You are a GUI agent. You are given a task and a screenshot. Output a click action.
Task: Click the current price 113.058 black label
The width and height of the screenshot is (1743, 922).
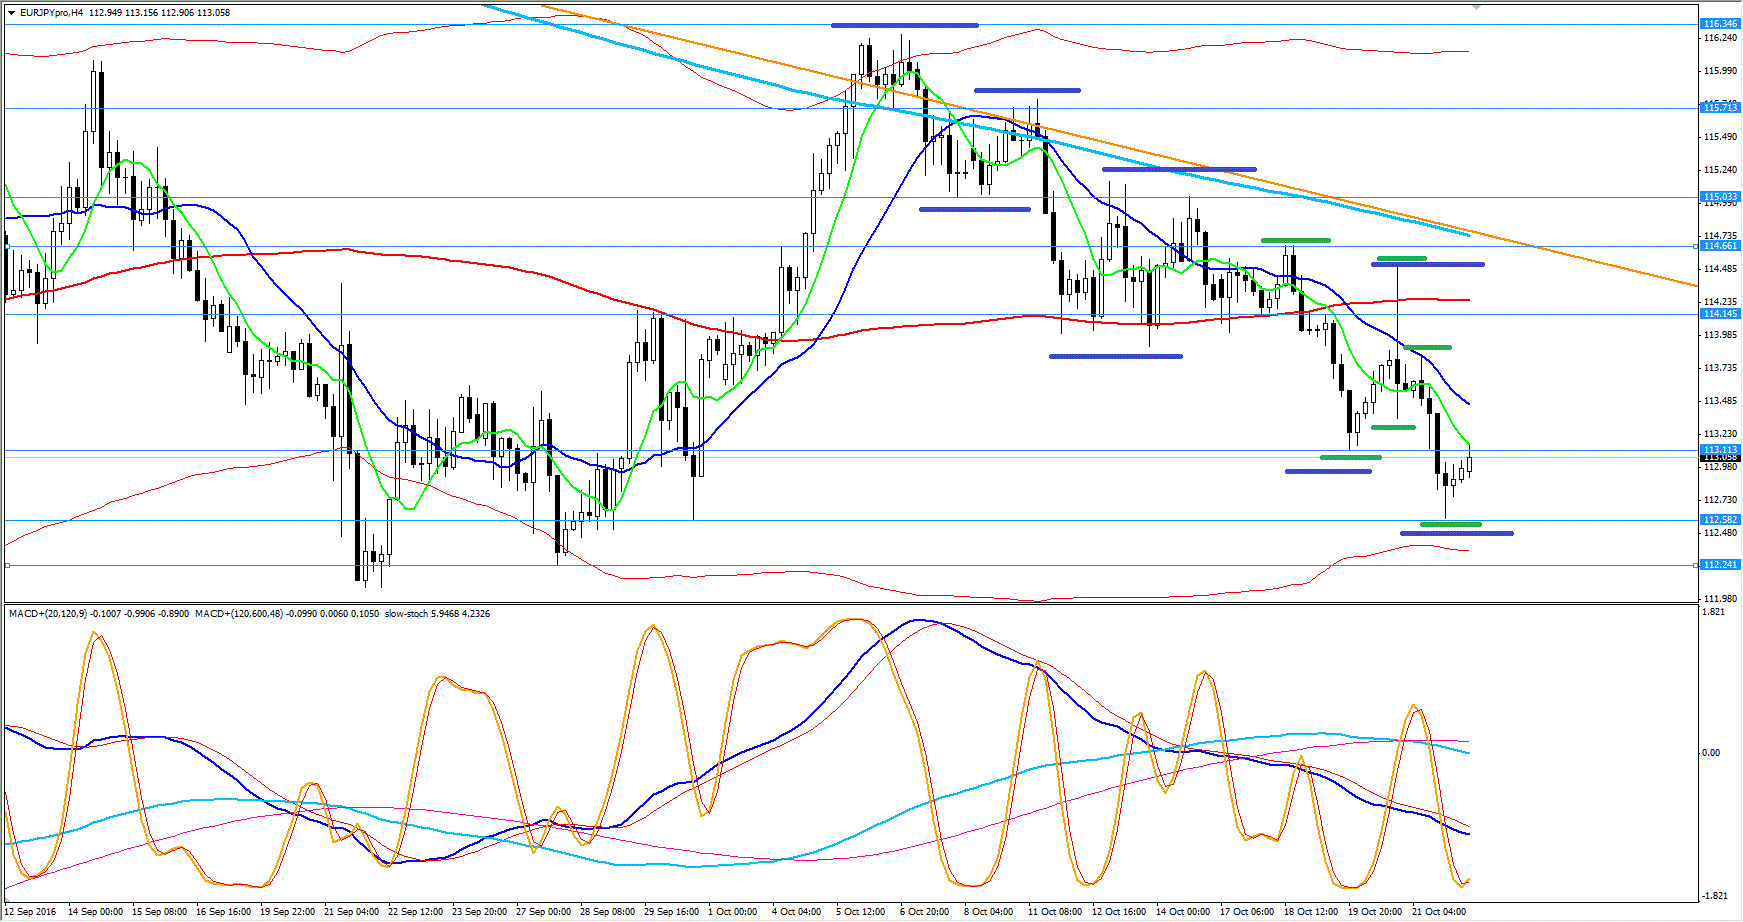[x=1720, y=458]
